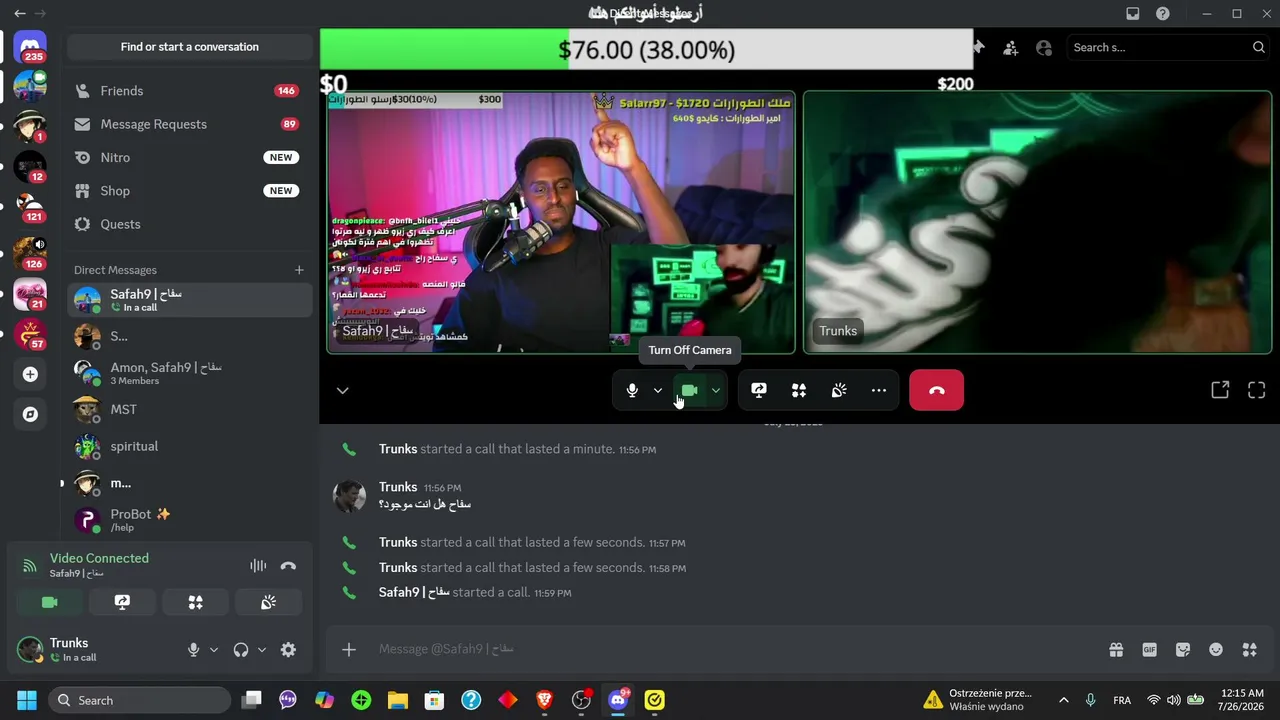Show the user profile icon in header
This screenshot has height=720, width=1280.
coord(1044,47)
